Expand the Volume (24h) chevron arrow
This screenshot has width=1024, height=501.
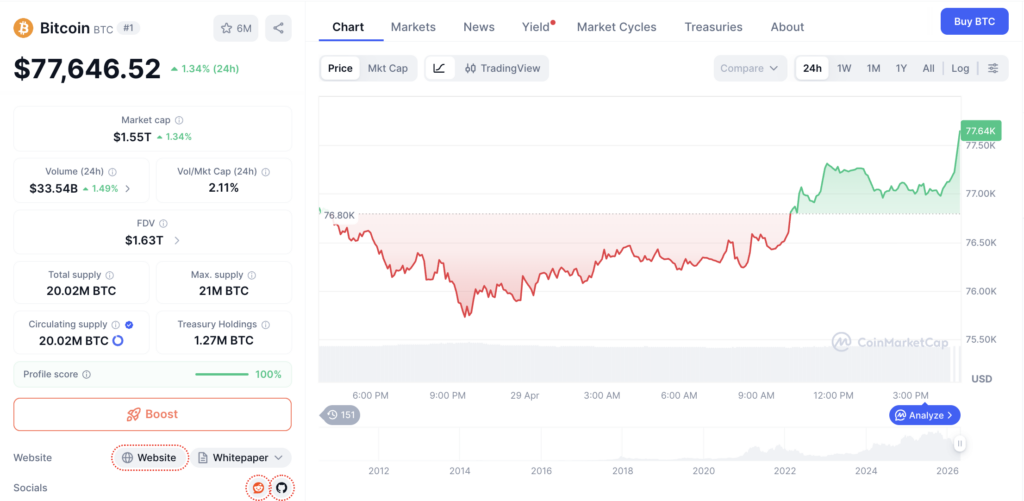(127, 189)
